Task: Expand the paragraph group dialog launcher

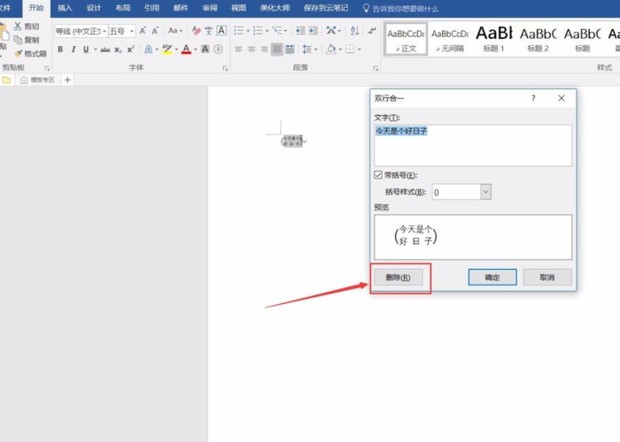Action: point(375,68)
